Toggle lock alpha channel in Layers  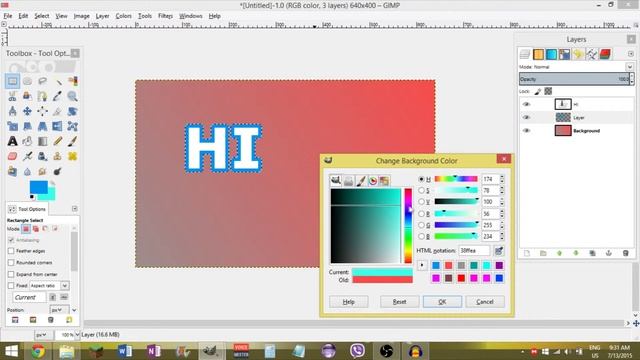pyautogui.click(x=548, y=91)
